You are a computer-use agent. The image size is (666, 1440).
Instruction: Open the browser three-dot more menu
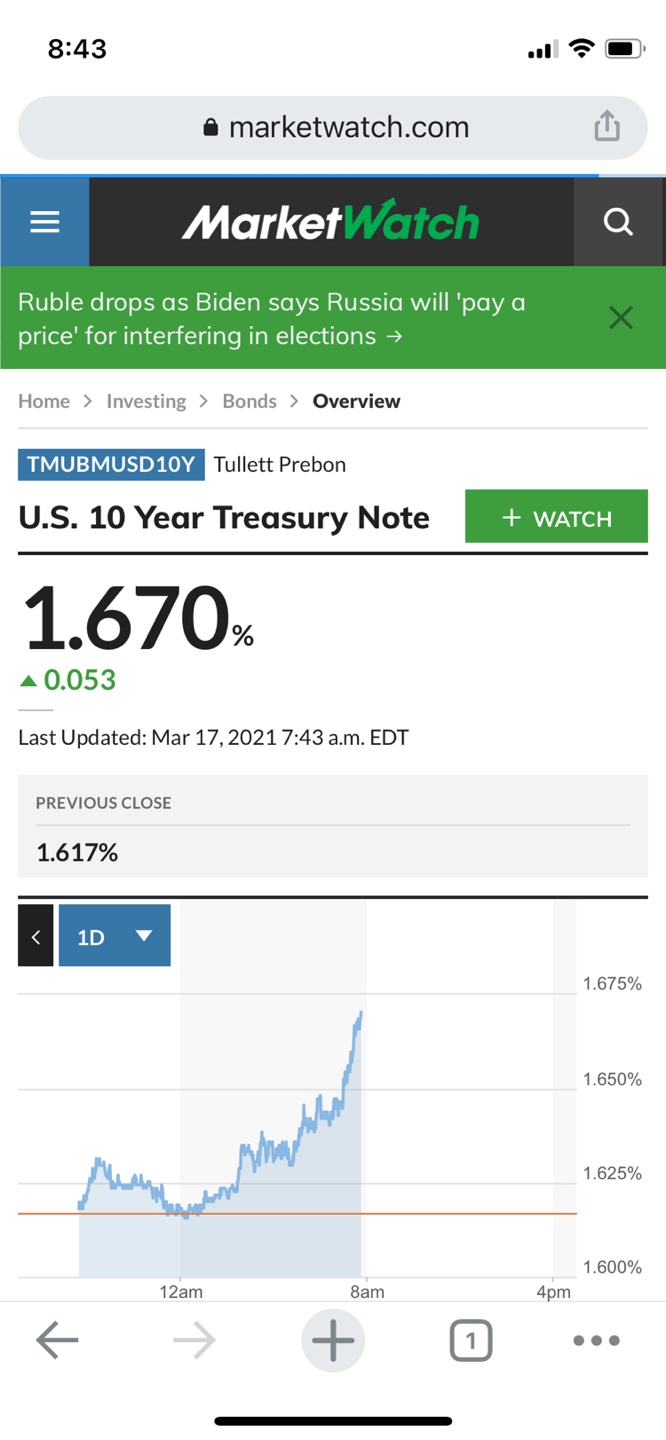coord(597,1340)
